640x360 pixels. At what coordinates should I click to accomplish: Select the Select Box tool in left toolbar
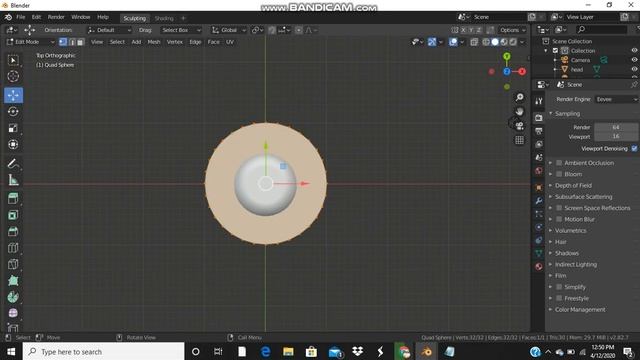(13, 60)
